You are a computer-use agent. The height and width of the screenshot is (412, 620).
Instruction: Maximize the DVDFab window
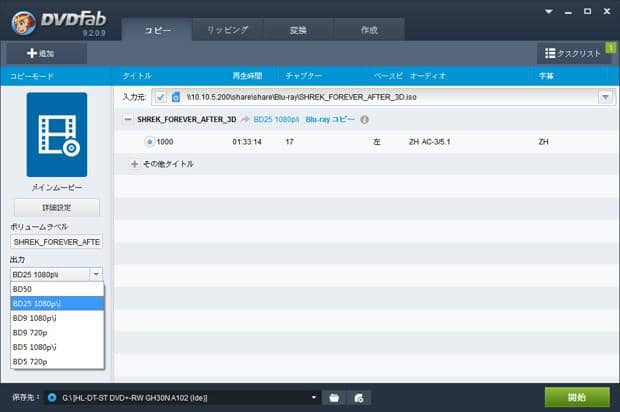(x=588, y=11)
